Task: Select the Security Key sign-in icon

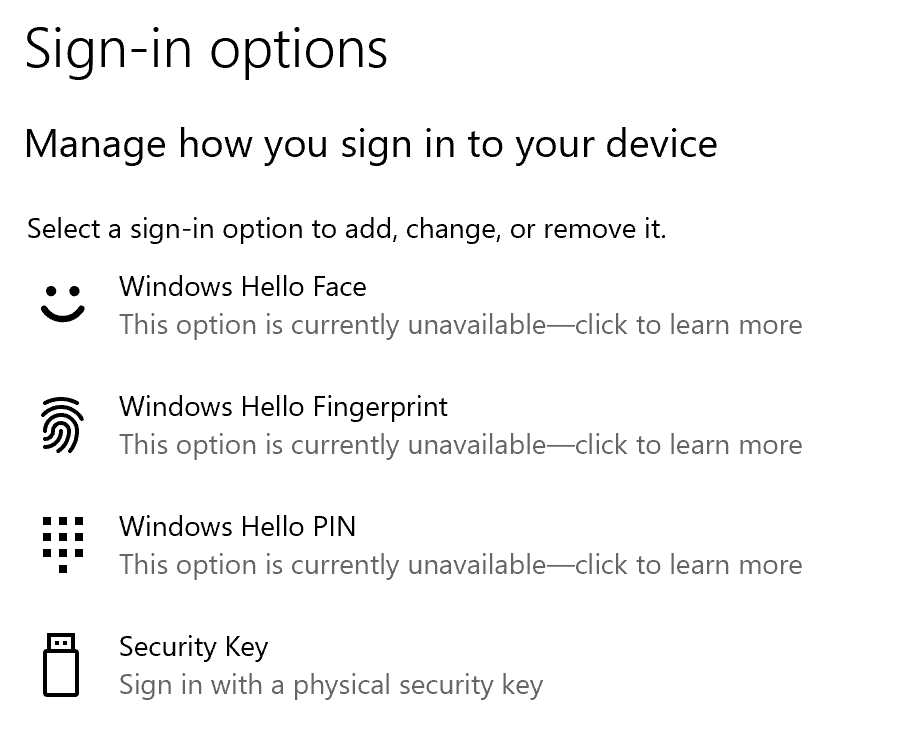Action: [62, 664]
